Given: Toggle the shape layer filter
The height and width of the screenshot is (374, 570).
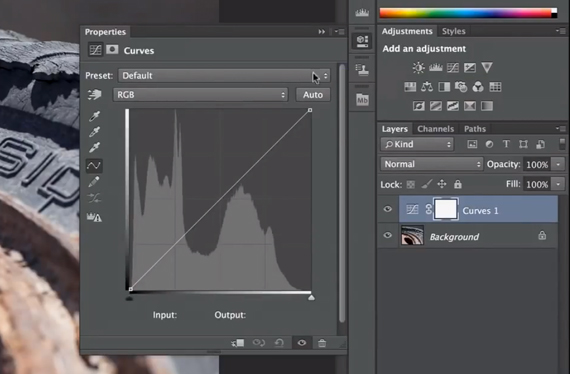Looking at the screenshot, I should pyautogui.click(x=523, y=144).
